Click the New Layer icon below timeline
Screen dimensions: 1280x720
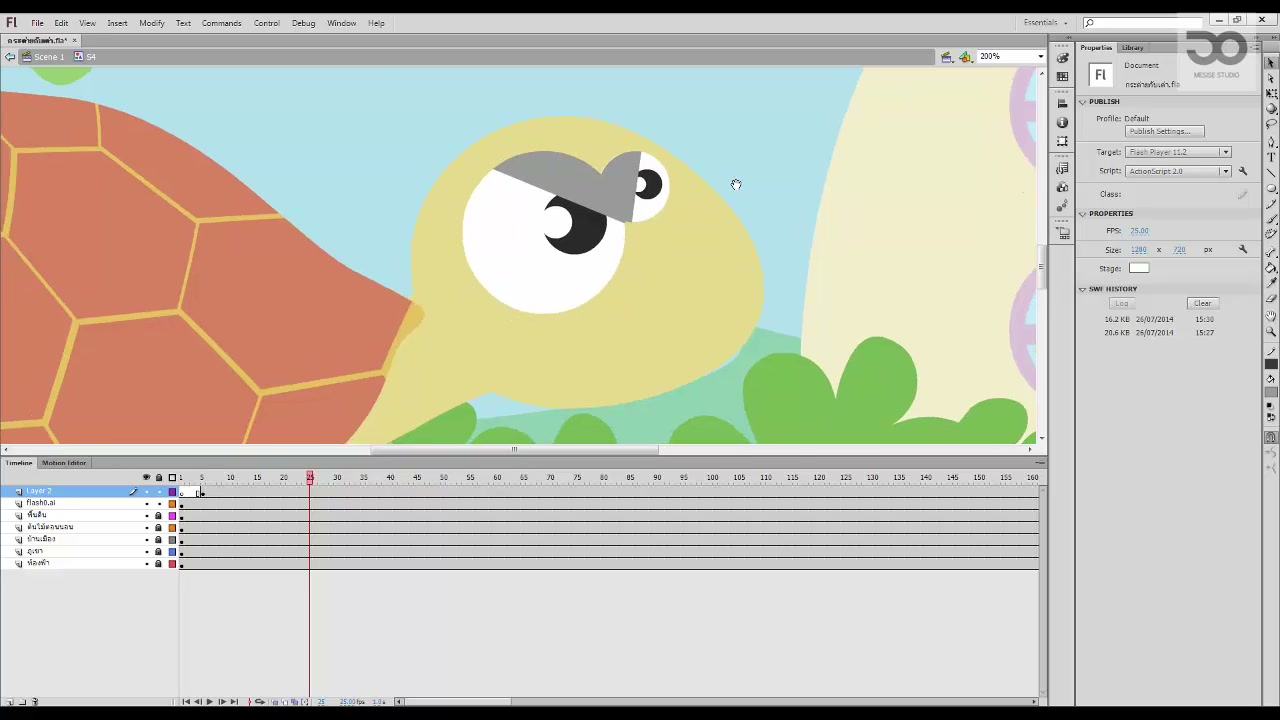pos(8,702)
